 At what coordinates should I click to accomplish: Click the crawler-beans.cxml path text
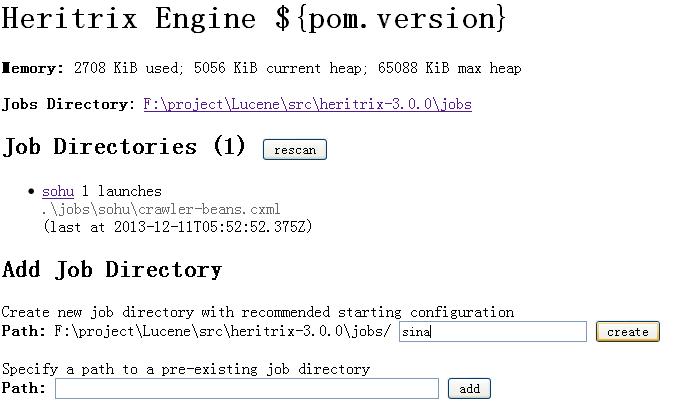point(161,209)
